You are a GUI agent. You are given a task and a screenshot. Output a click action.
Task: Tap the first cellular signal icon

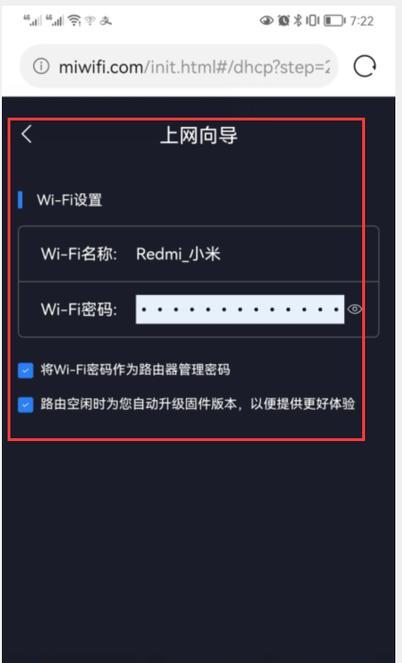coord(33,20)
